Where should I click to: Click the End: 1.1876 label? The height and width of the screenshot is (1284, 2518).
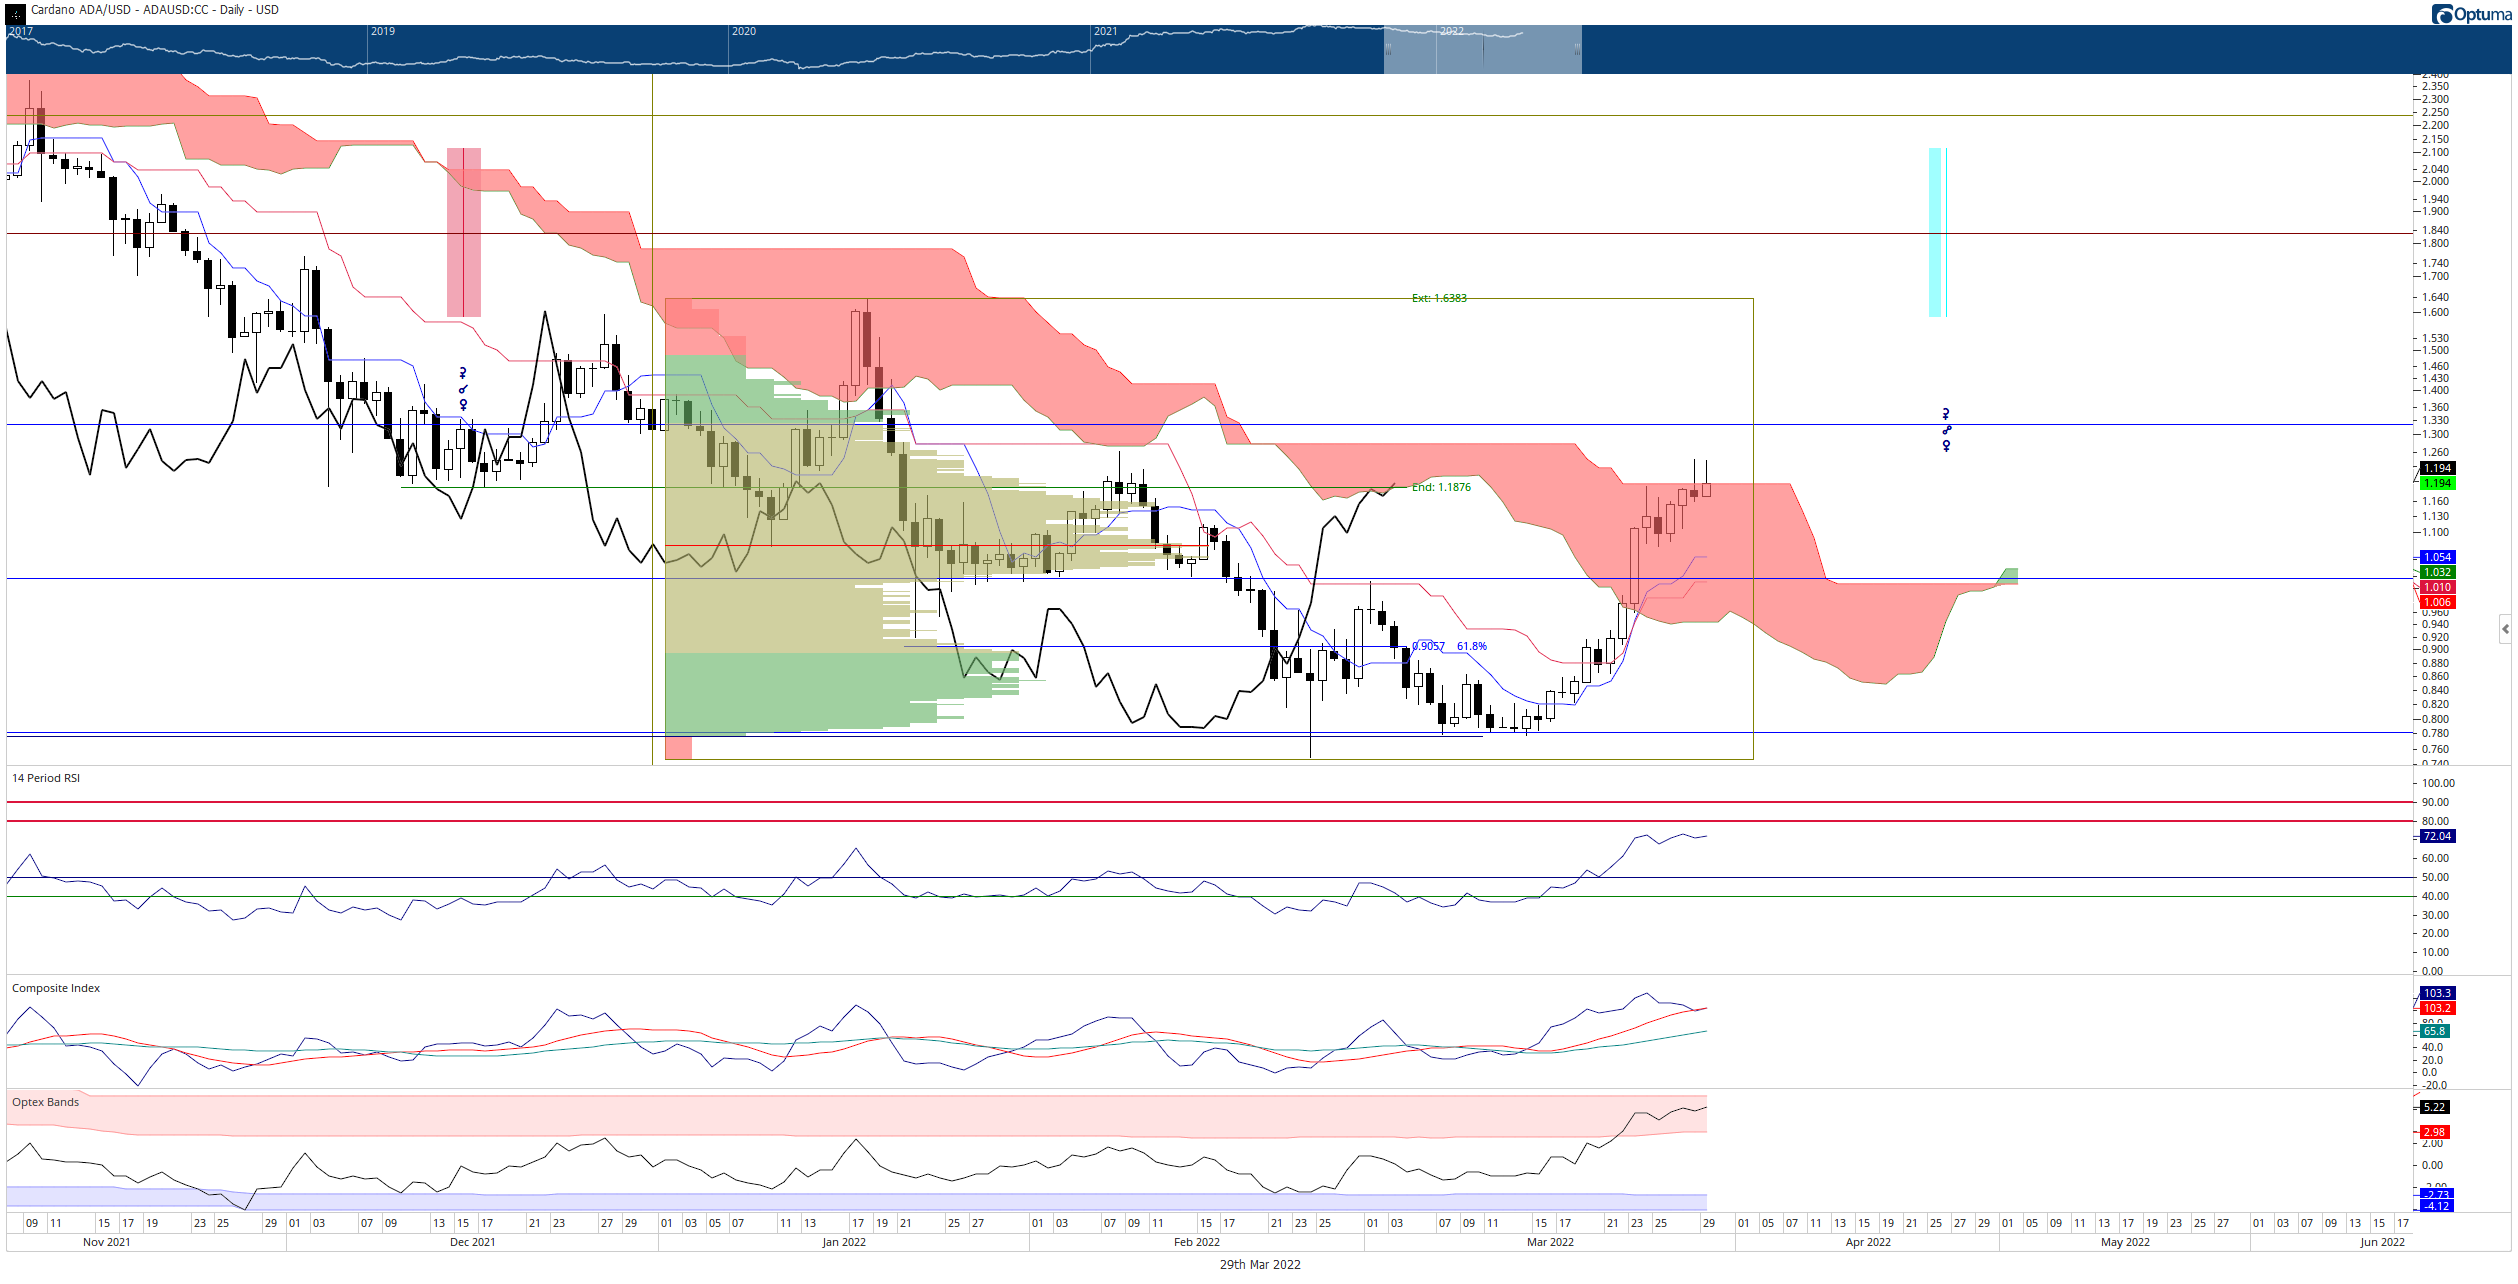pyautogui.click(x=1441, y=487)
